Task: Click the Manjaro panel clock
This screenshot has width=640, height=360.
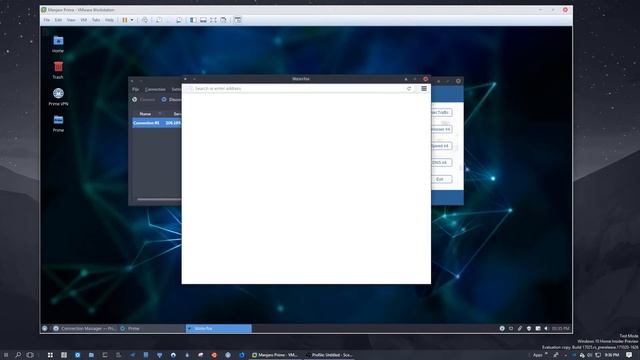Action: pos(560,329)
